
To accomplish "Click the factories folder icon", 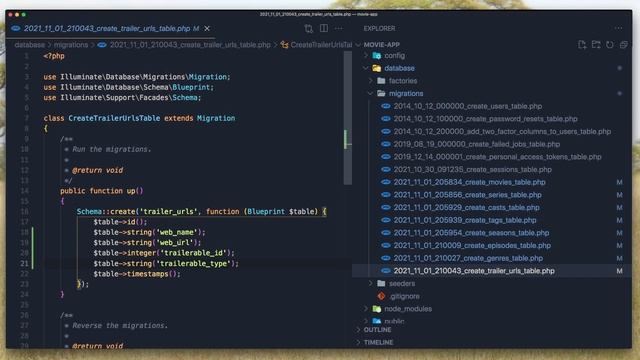I will [381, 81].
